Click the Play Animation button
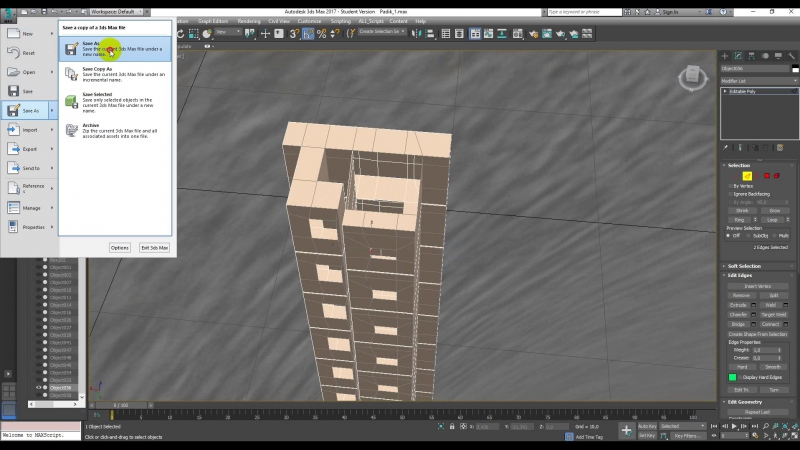Image resolution: width=800 pixels, height=450 pixels. click(734, 427)
